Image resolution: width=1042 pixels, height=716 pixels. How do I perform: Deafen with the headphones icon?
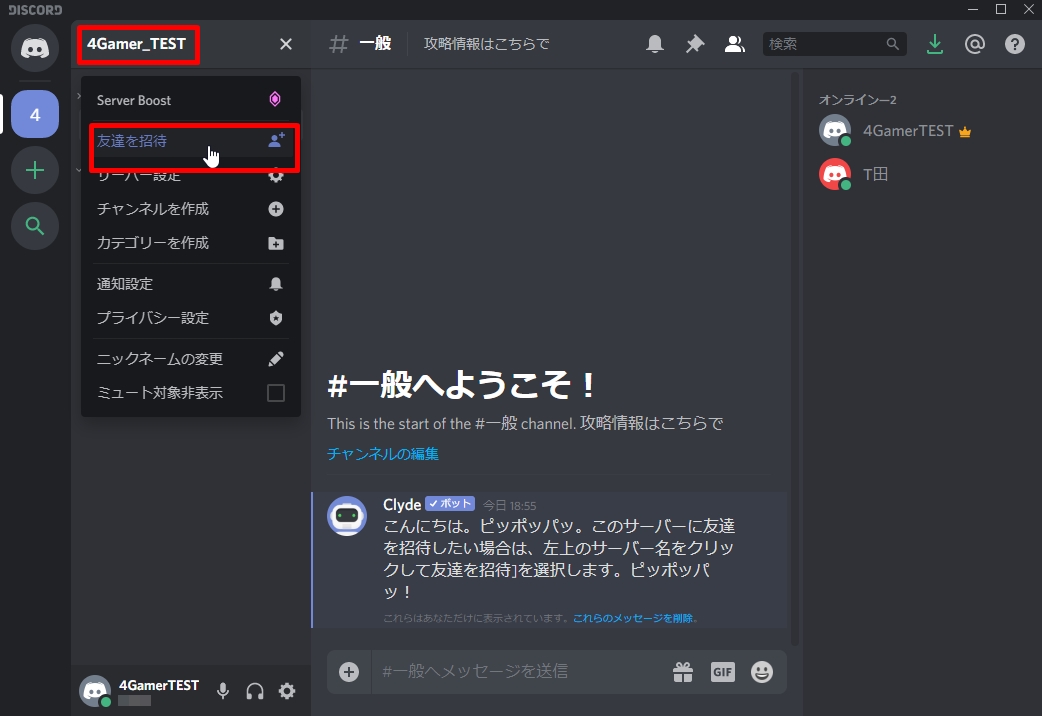tap(255, 691)
